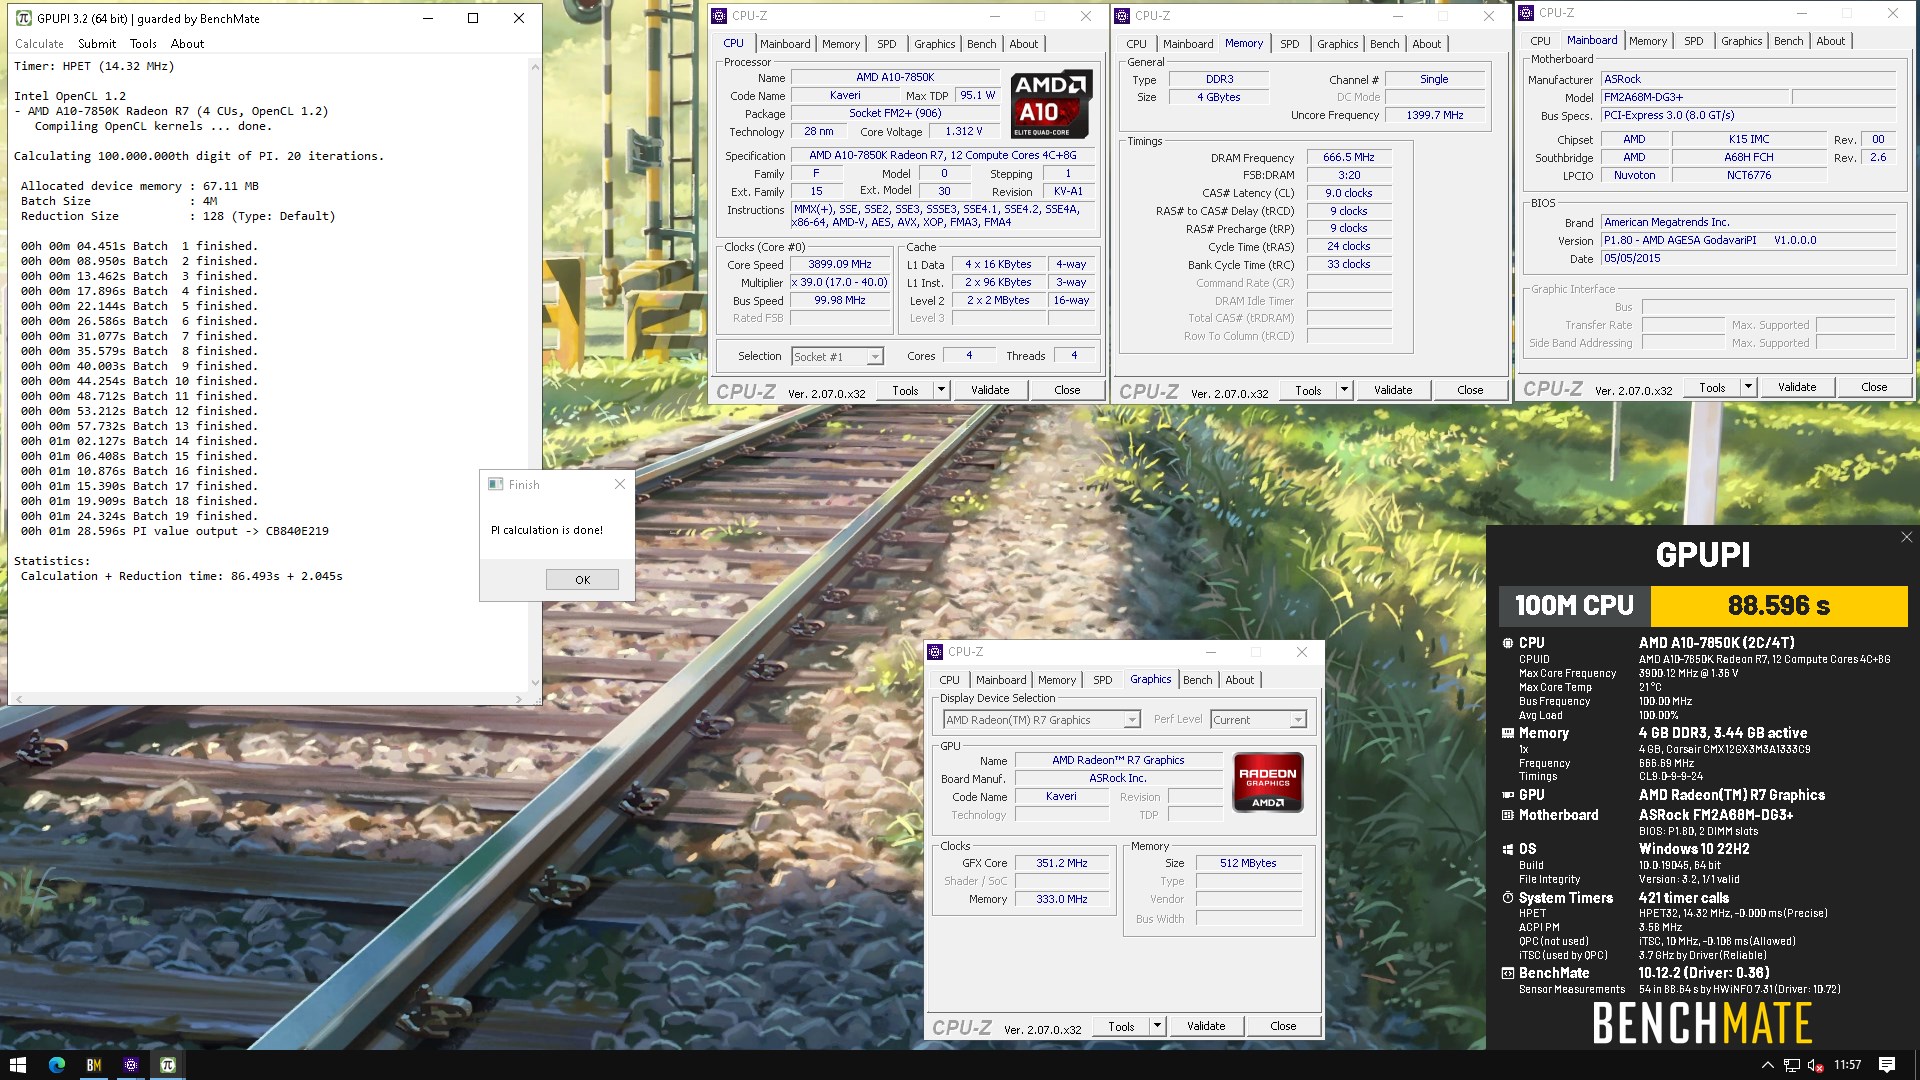This screenshot has width=1920, height=1080.
Task: Click DRAM Frequency value 666.5 MHz
Action: [1349, 157]
